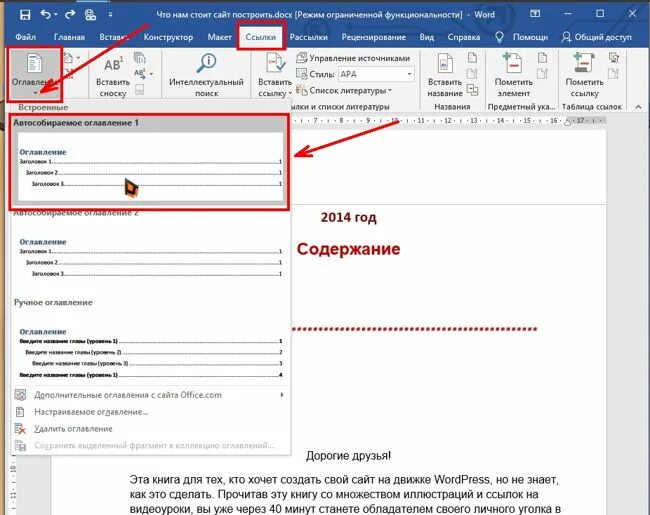Viewport: 650px width, 515px height.
Task: Click the vertical ruler on the left edge
Action: pyautogui.click(x=13, y=485)
